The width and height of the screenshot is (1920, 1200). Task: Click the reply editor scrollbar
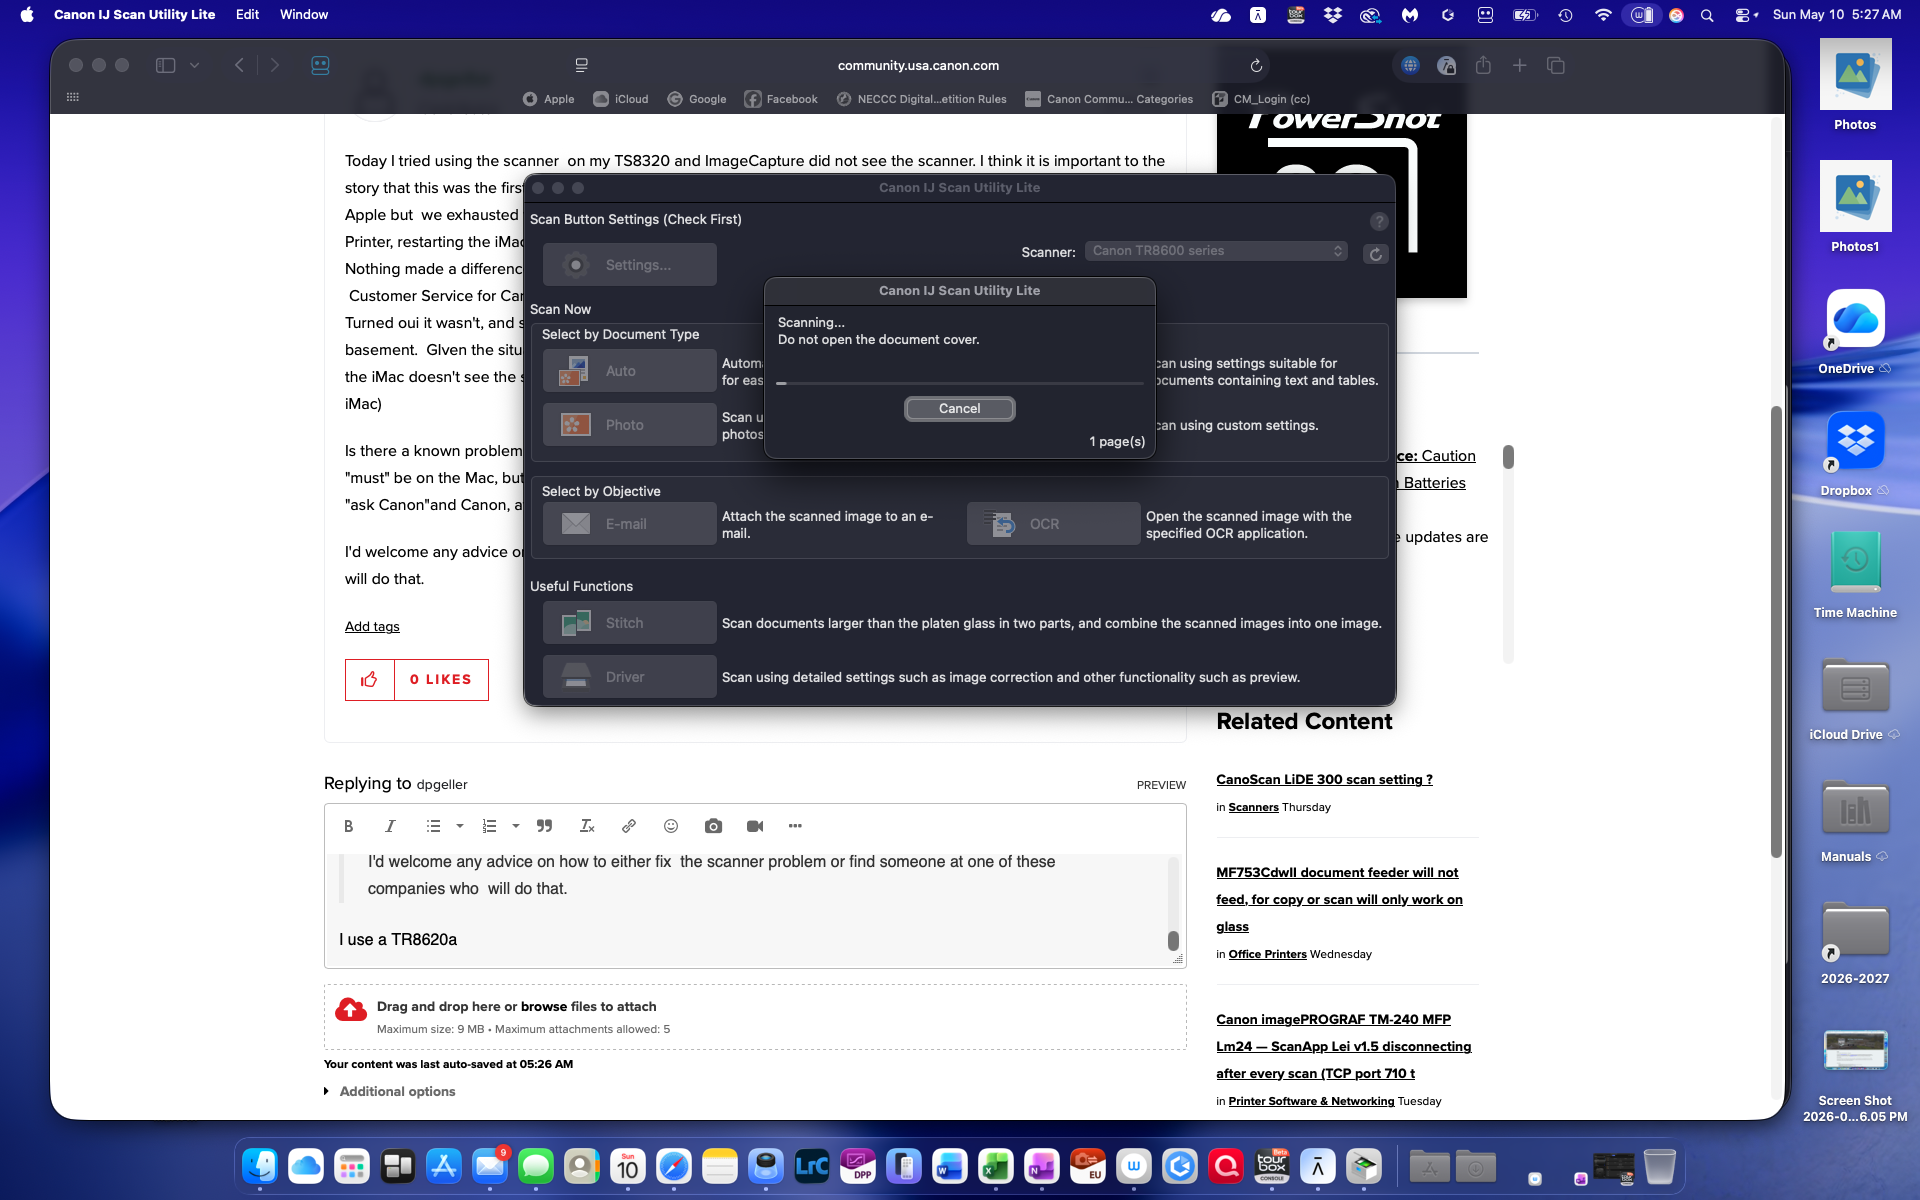point(1173,941)
